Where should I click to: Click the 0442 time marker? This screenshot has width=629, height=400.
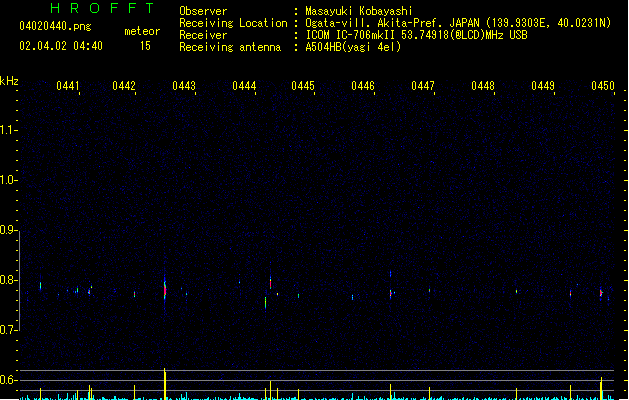point(124,86)
